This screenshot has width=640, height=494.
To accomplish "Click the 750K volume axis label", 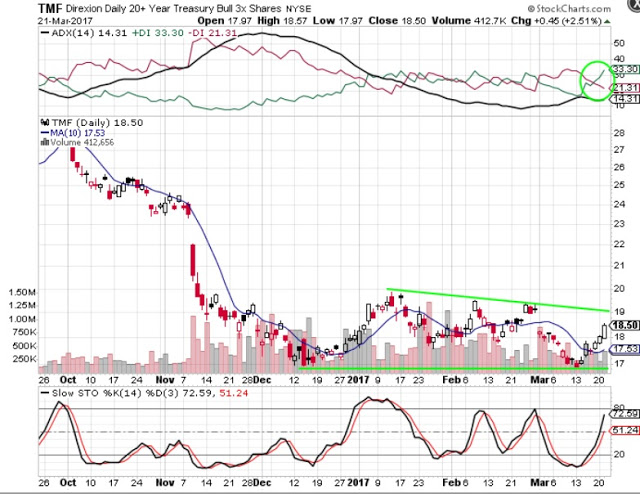I will 24,332.
